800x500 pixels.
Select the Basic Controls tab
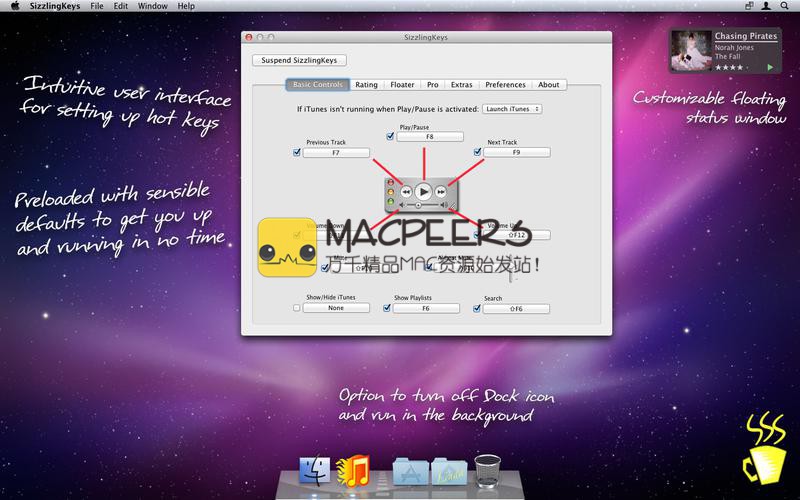click(317, 85)
